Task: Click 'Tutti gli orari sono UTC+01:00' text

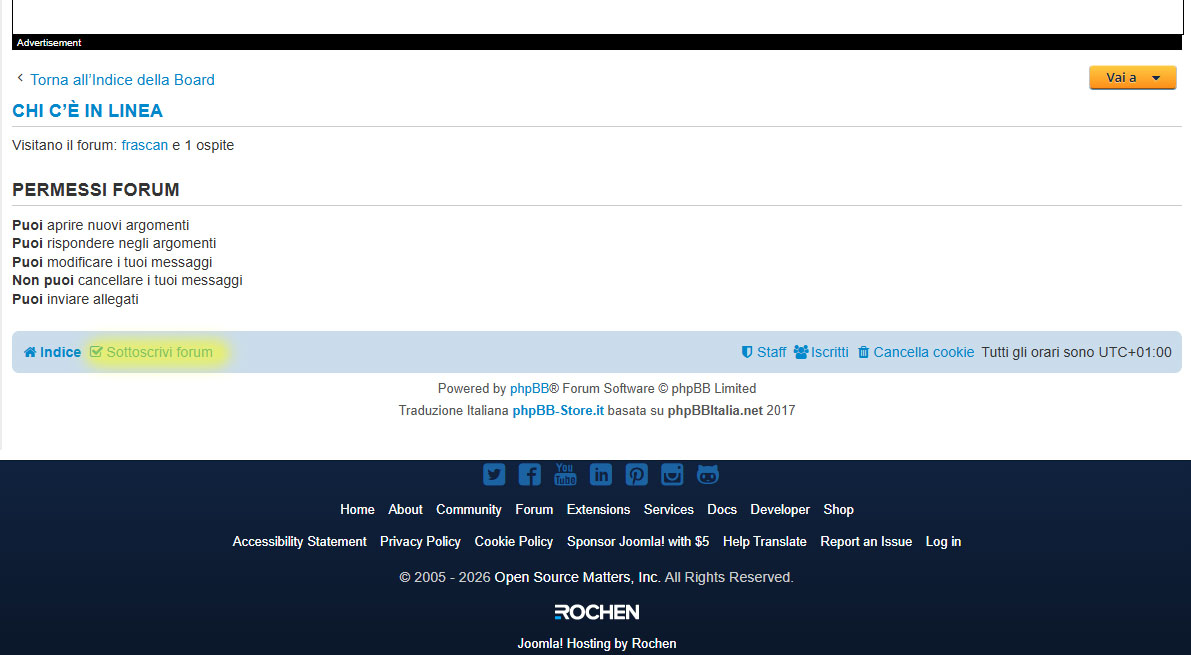Action: pyautogui.click(x=1076, y=352)
